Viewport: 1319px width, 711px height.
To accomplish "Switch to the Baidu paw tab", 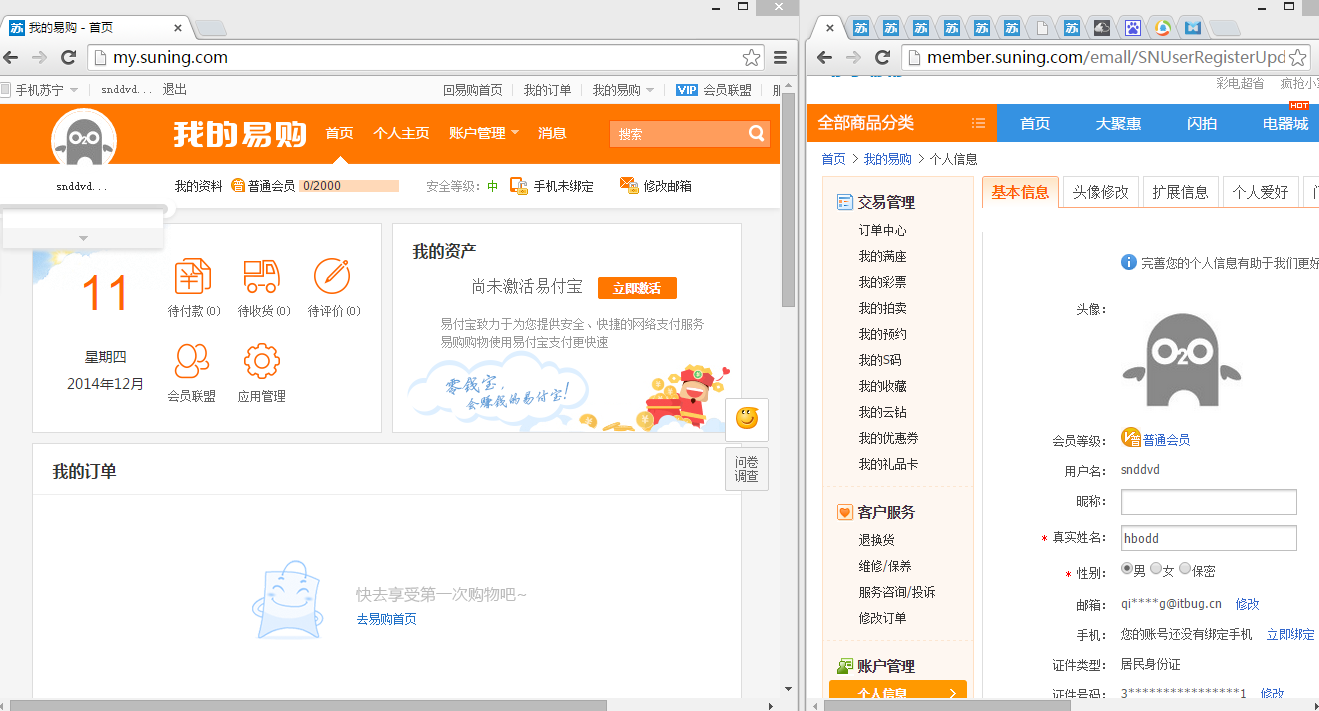I will tap(1132, 28).
